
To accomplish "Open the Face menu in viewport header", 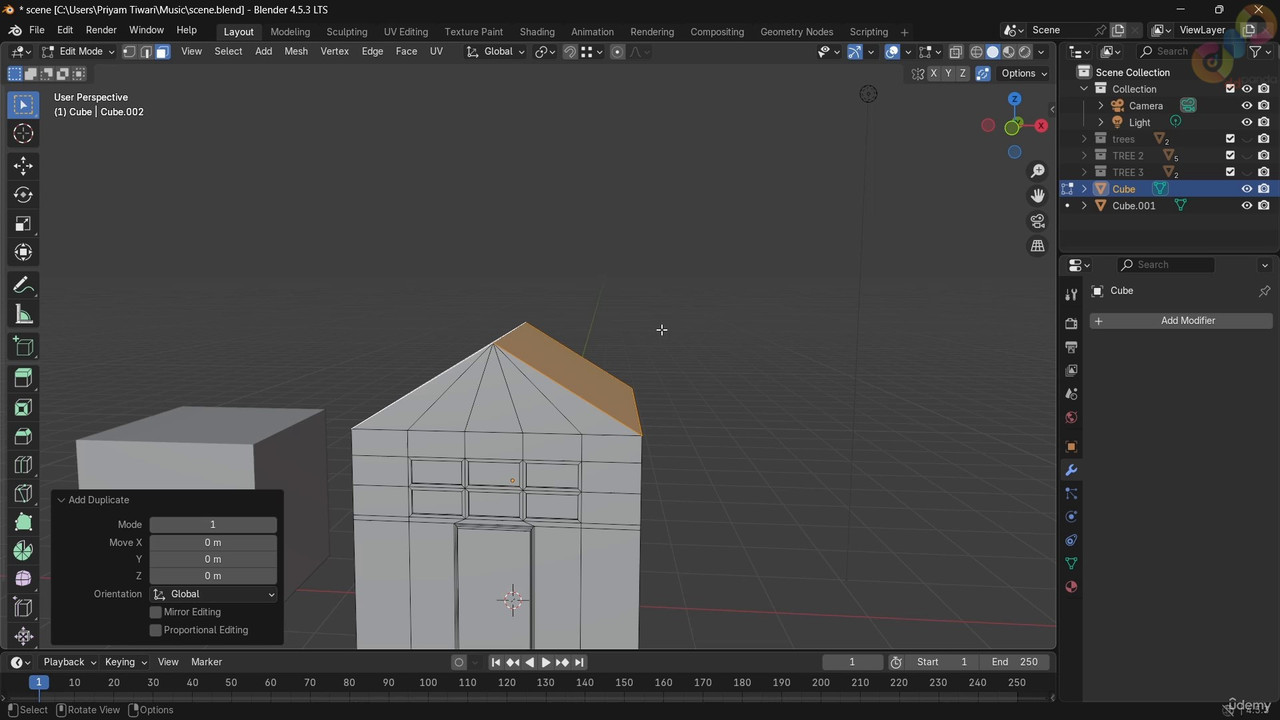I will [x=406, y=52].
